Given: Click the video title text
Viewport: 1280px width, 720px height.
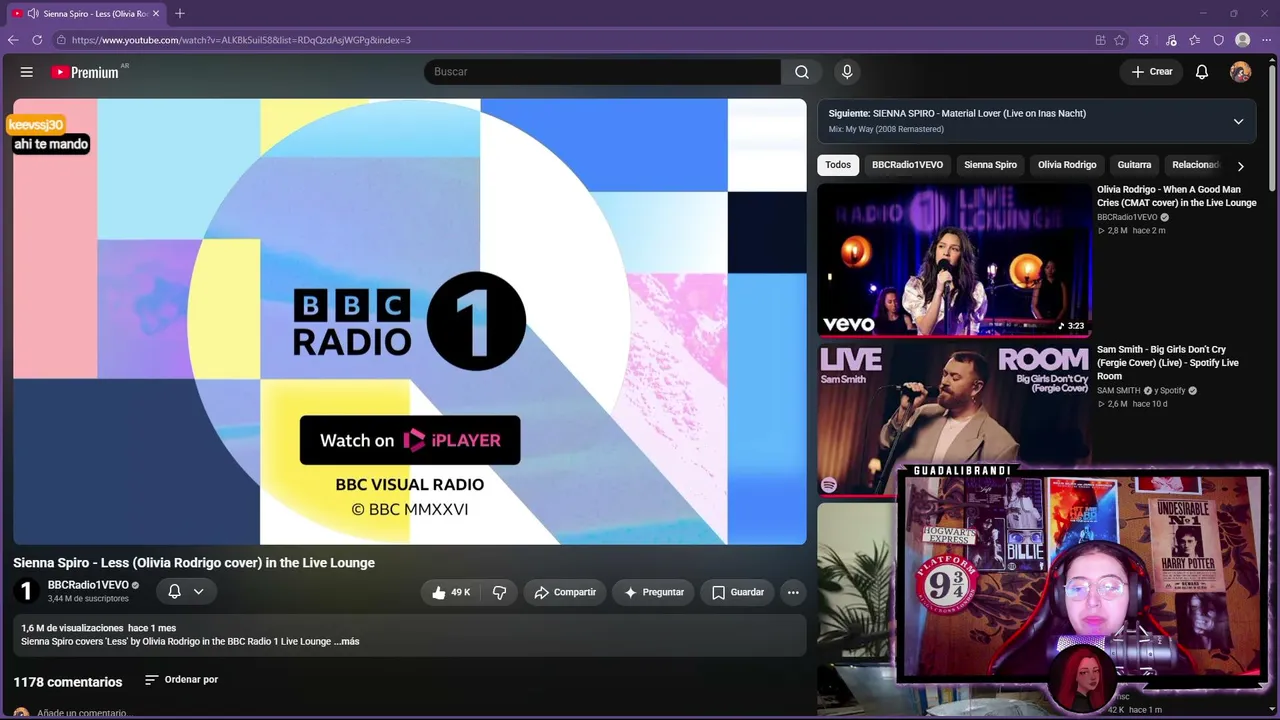Looking at the screenshot, I should 194,563.
